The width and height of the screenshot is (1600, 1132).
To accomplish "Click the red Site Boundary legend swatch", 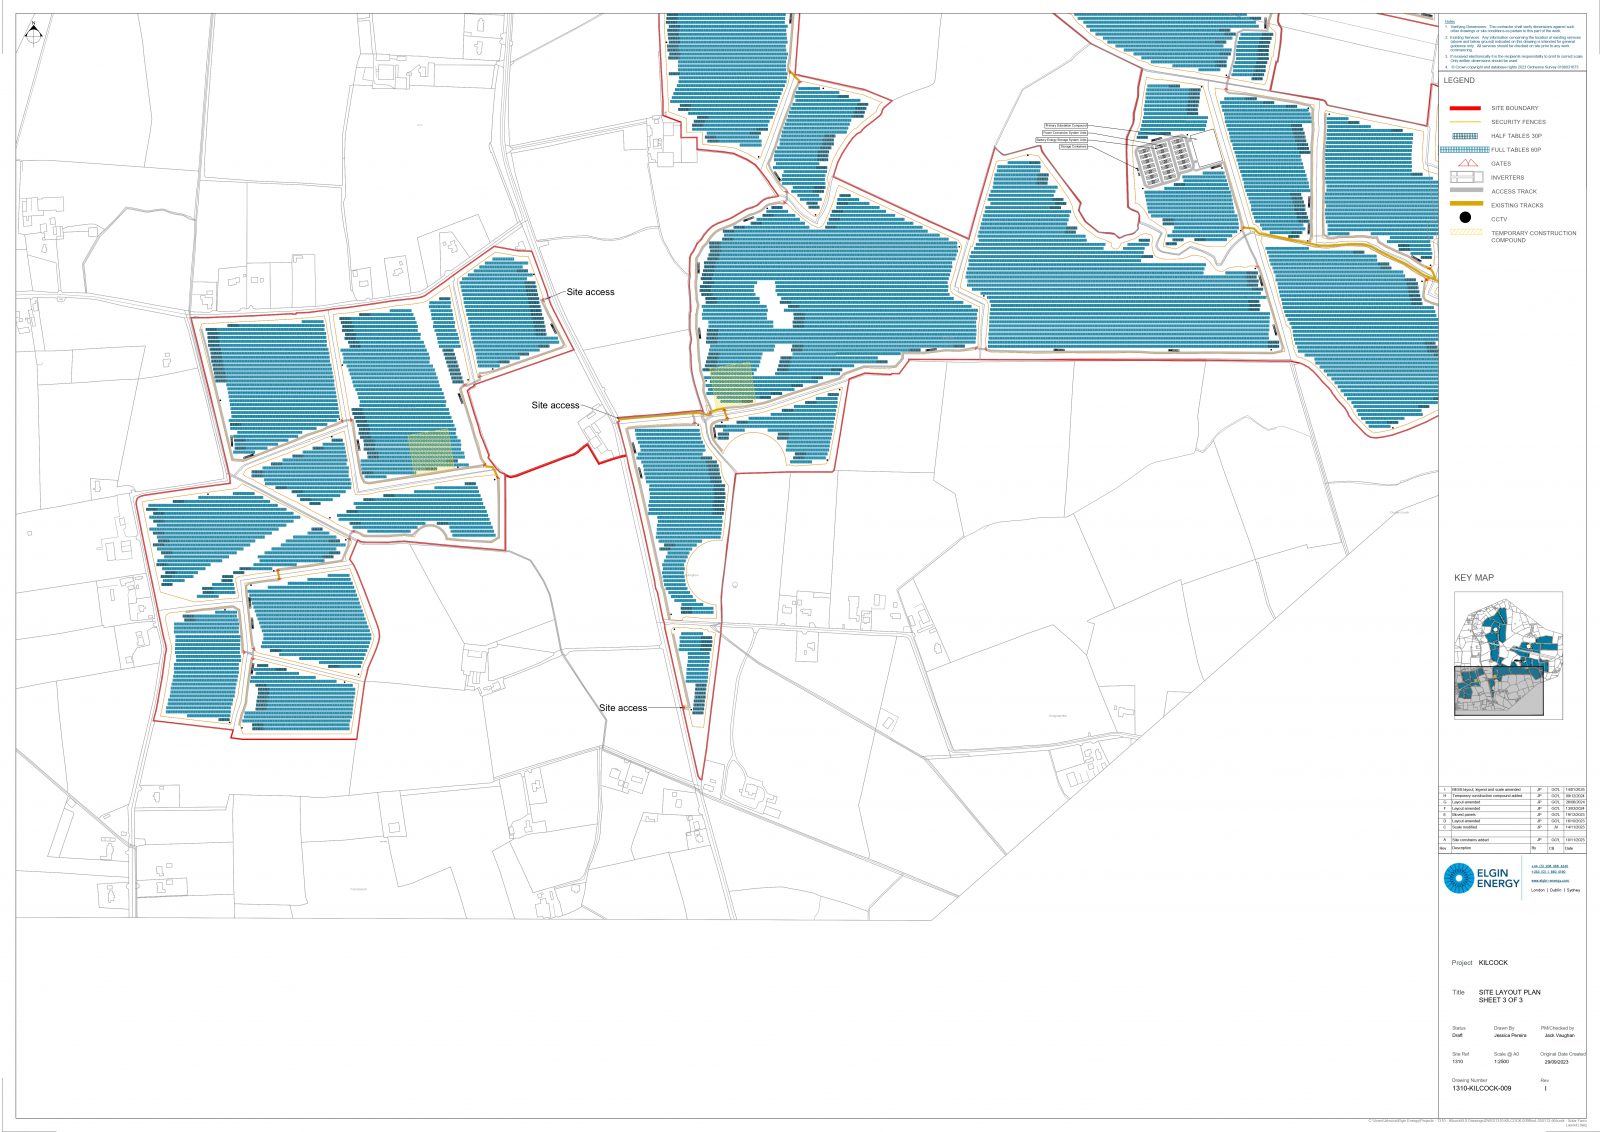I will coord(1465,108).
